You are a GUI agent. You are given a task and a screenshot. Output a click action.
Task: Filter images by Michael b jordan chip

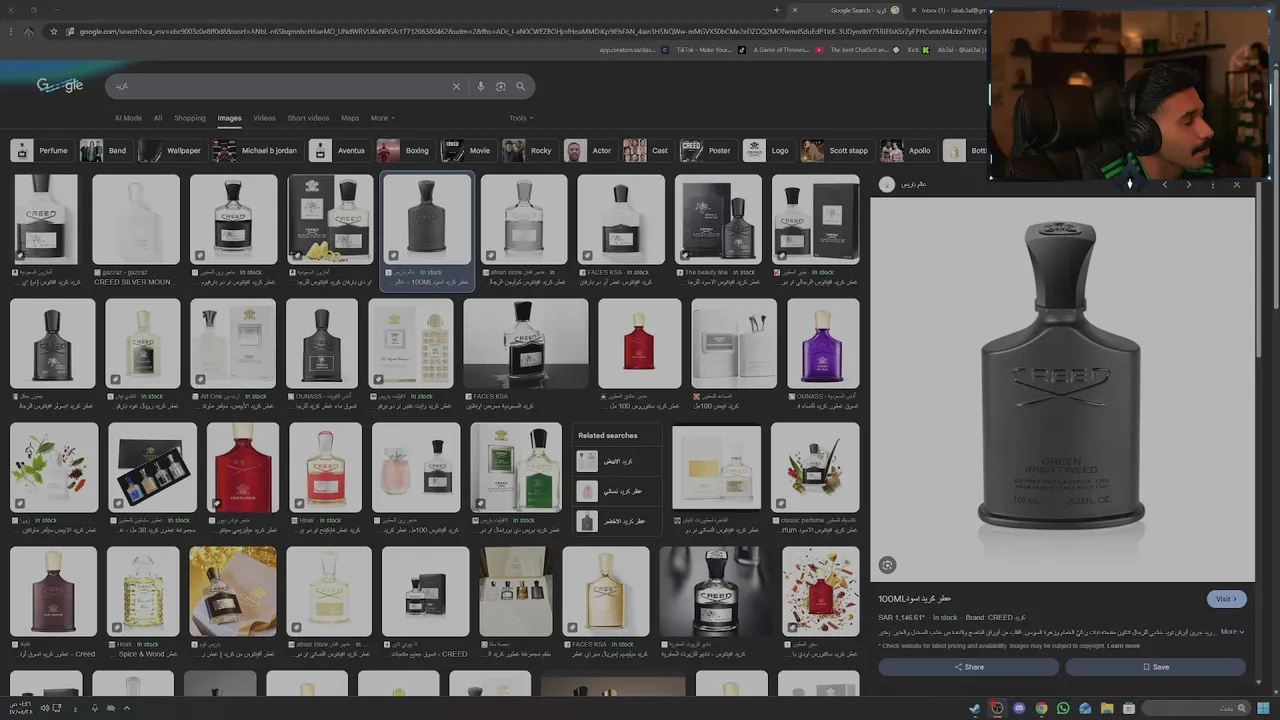point(256,151)
